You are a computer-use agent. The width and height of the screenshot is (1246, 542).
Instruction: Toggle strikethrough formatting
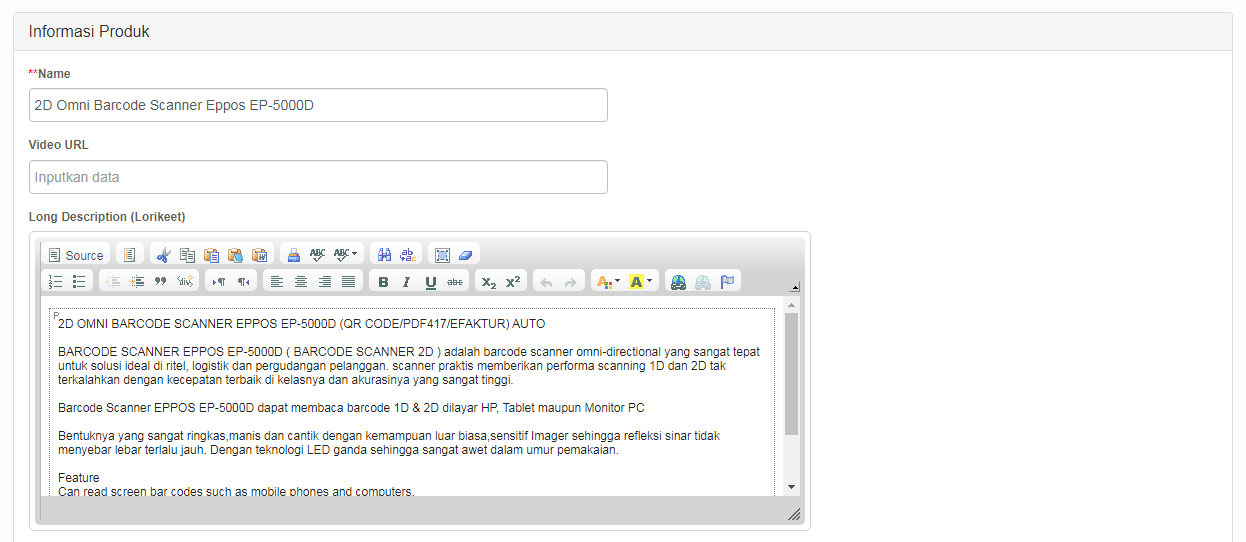click(455, 282)
